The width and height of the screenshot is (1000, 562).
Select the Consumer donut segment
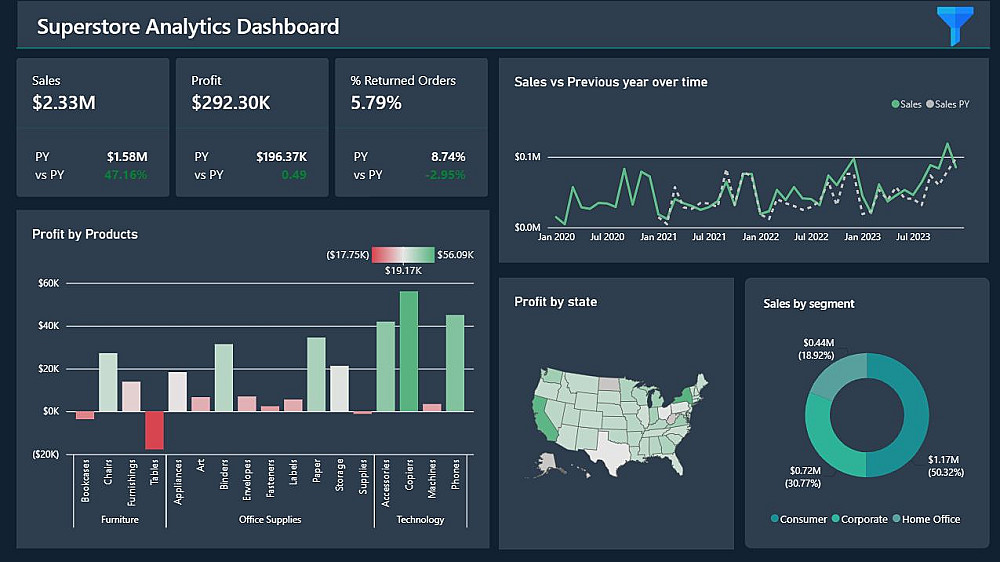pyautogui.click(x=898, y=415)
